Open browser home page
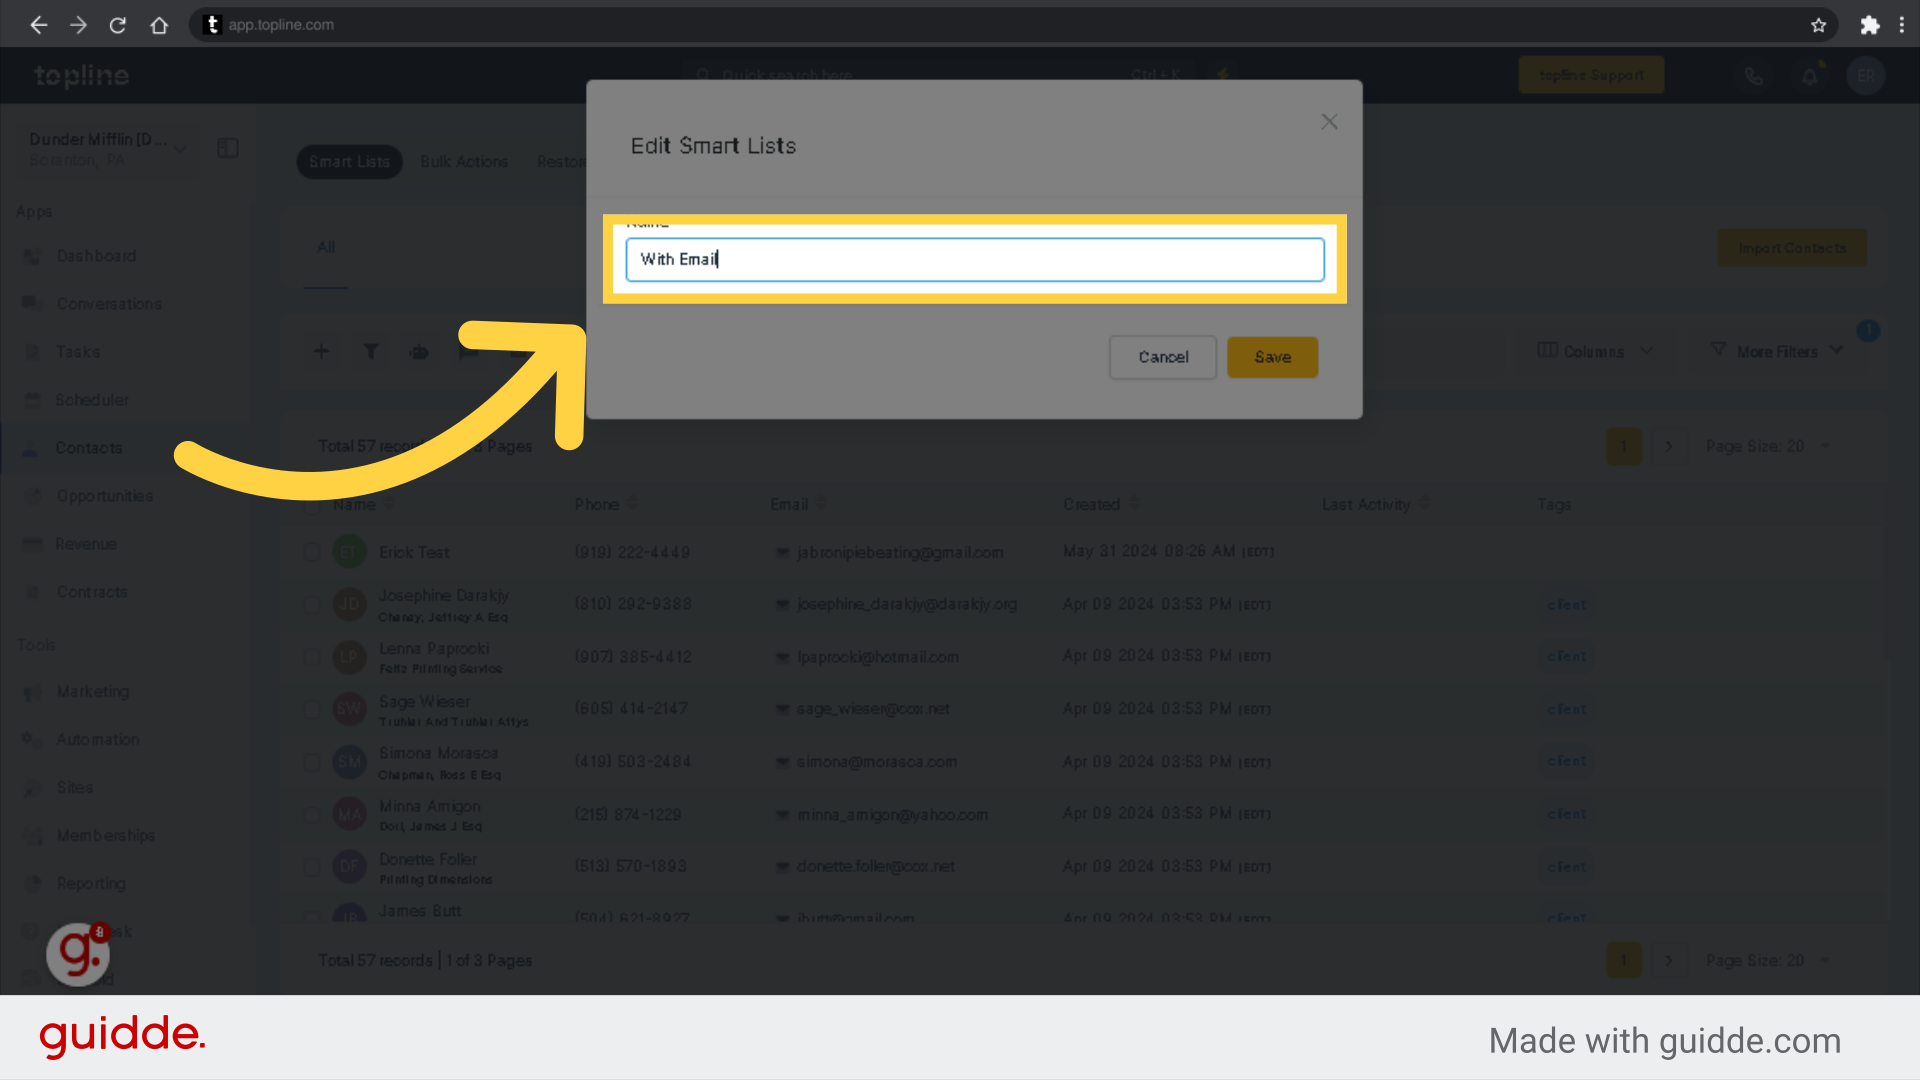This screenshot has height=1080, width=1920. coord(159,25)
